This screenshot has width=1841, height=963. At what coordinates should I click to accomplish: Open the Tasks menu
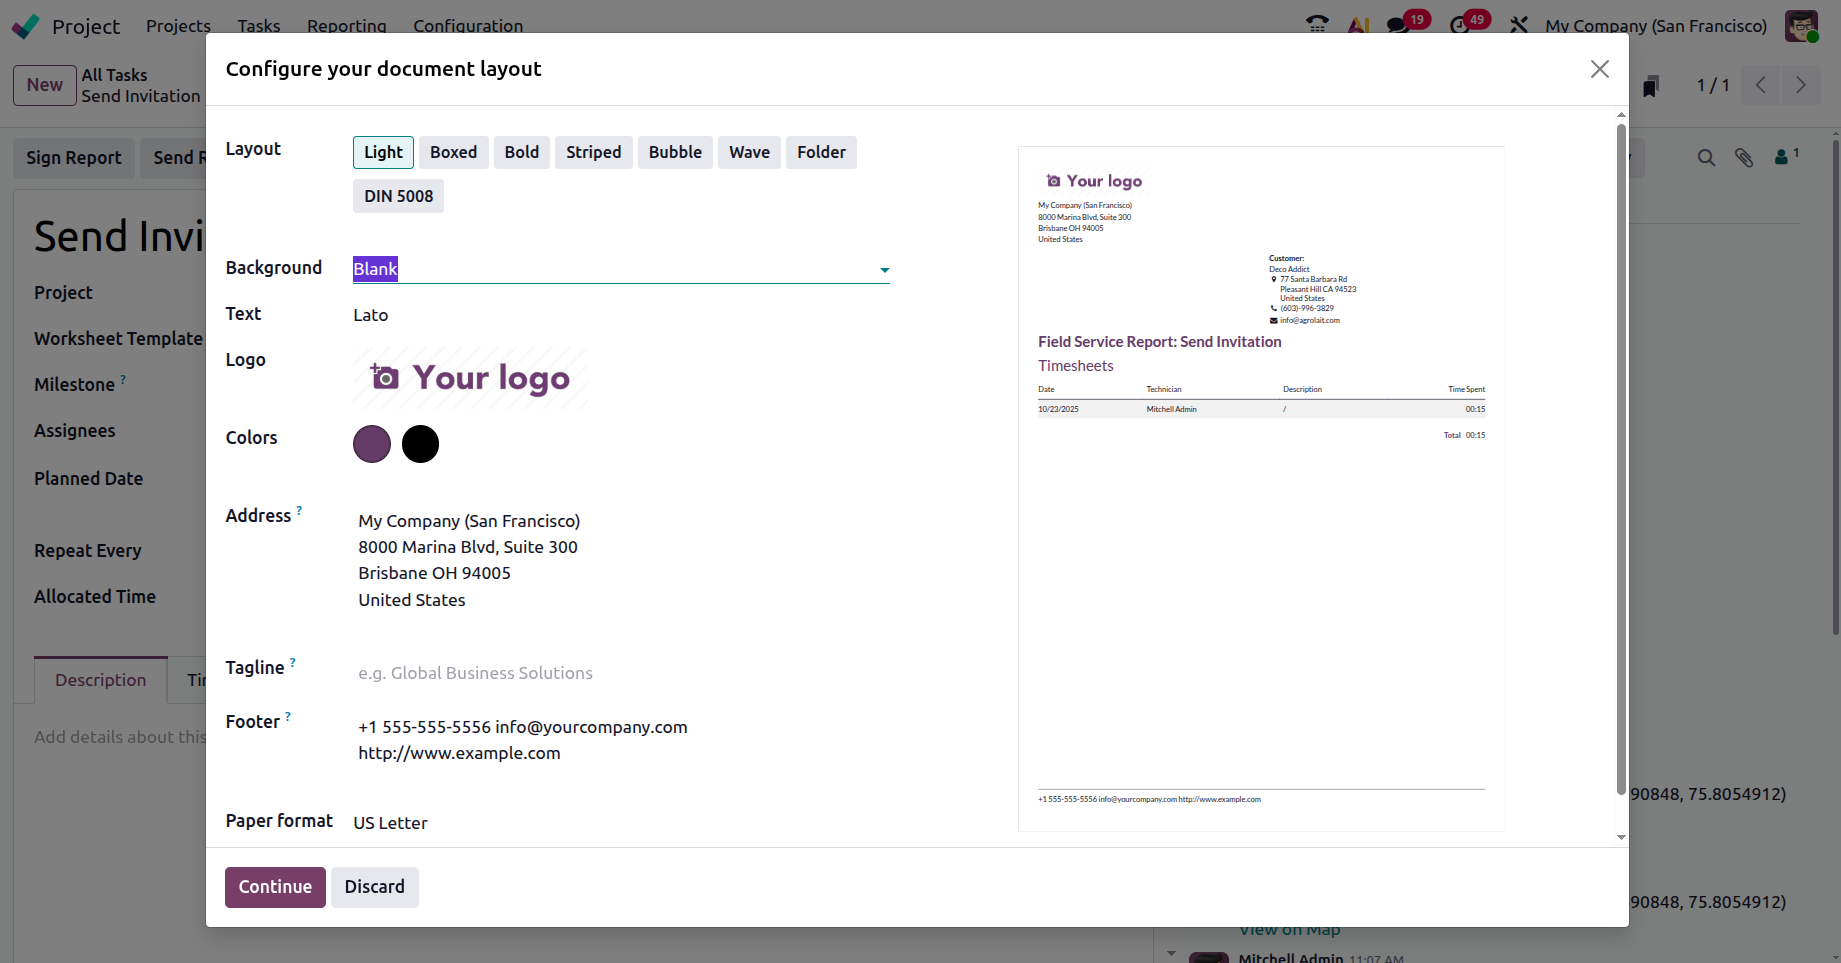pyautogui.click(x=259, y=26)
